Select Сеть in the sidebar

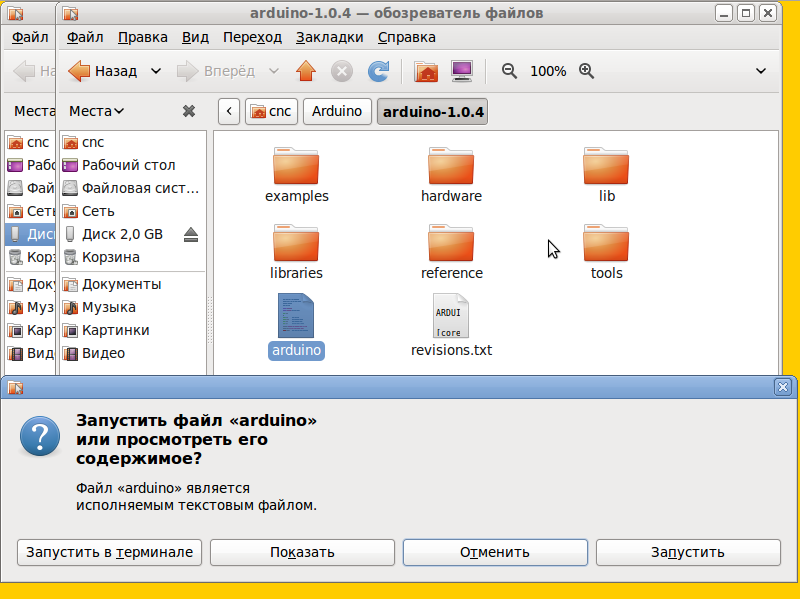tap(133, 211)
